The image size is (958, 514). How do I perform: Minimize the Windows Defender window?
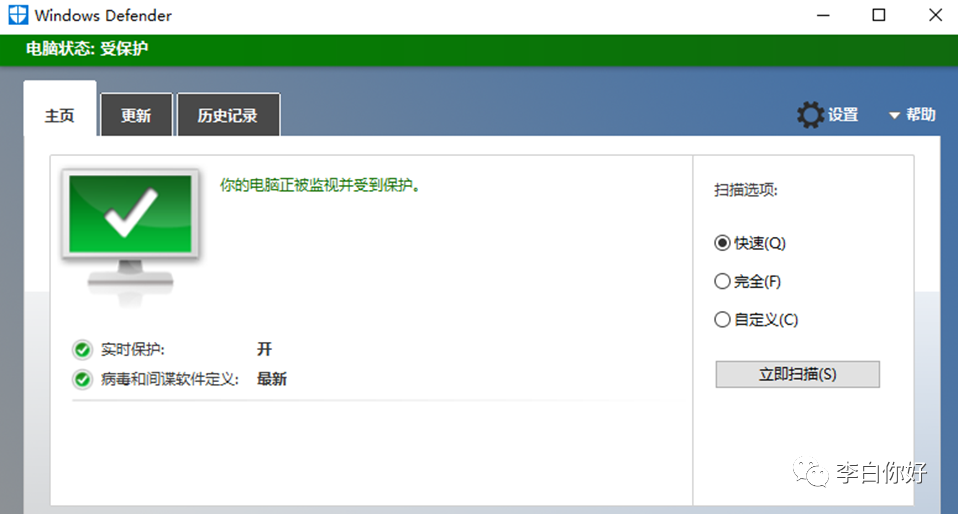tap(823, 15)
